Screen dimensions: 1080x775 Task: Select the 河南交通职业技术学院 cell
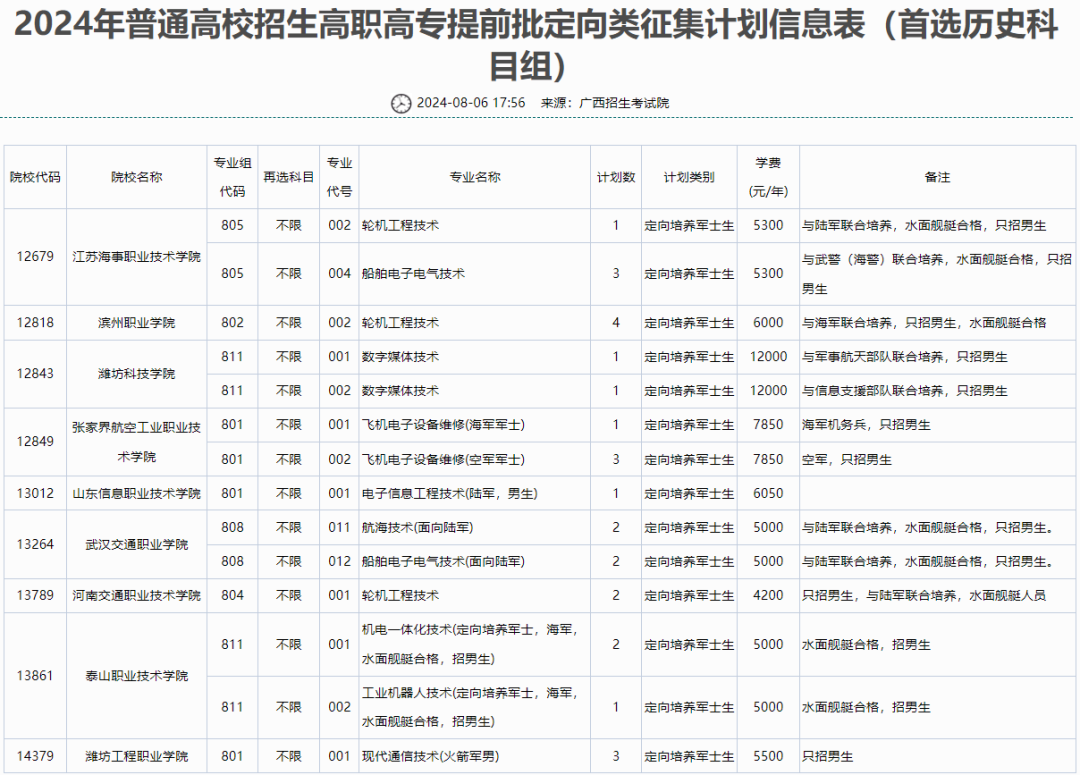(x=136, y=595)
